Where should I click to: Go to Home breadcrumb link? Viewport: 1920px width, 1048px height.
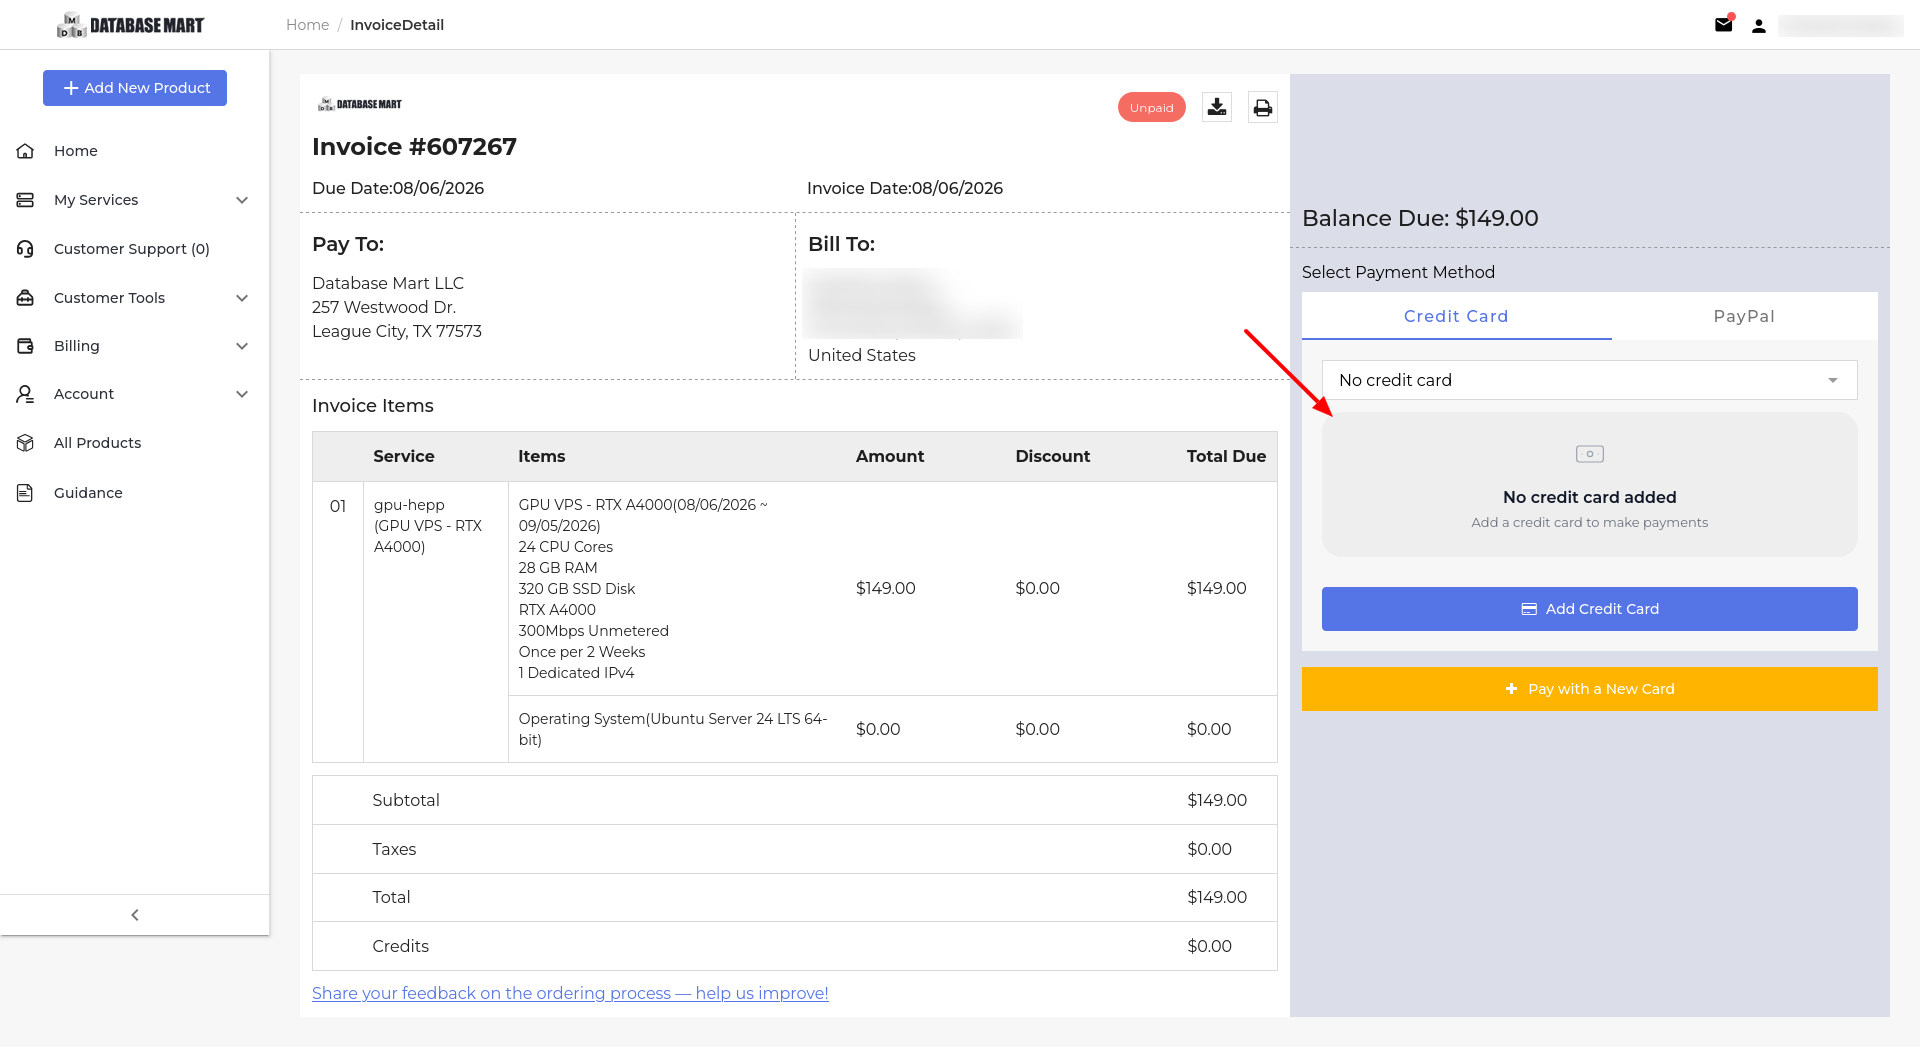[x=307, y=25]
